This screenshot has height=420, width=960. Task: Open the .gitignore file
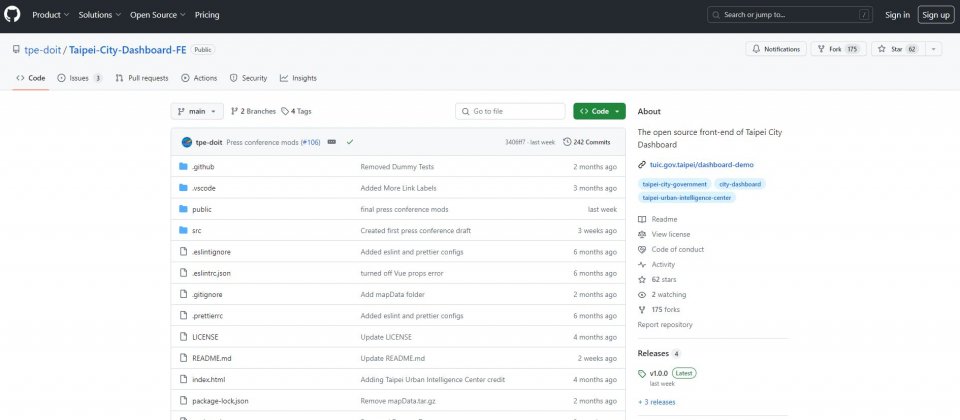(x=207, y=294)
